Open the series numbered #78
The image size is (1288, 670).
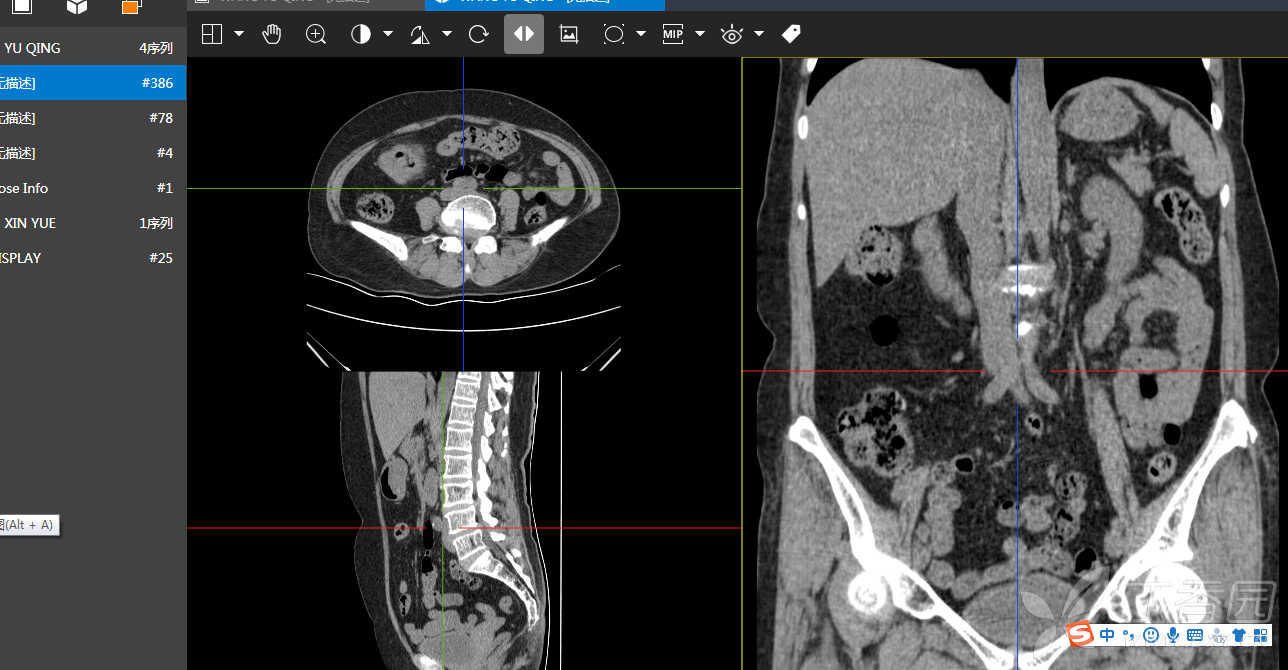(x=92, y=118)
